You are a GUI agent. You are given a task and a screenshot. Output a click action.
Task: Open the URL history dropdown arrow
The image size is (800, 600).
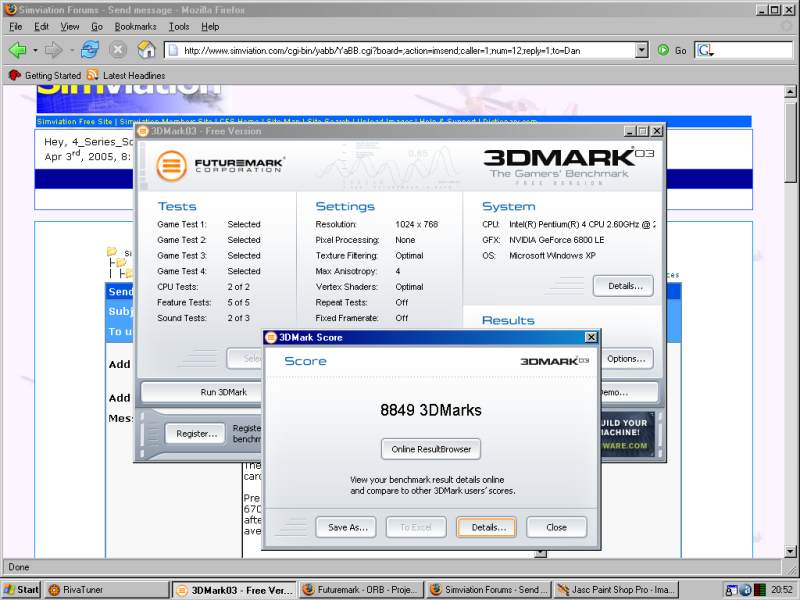[642, 50]
